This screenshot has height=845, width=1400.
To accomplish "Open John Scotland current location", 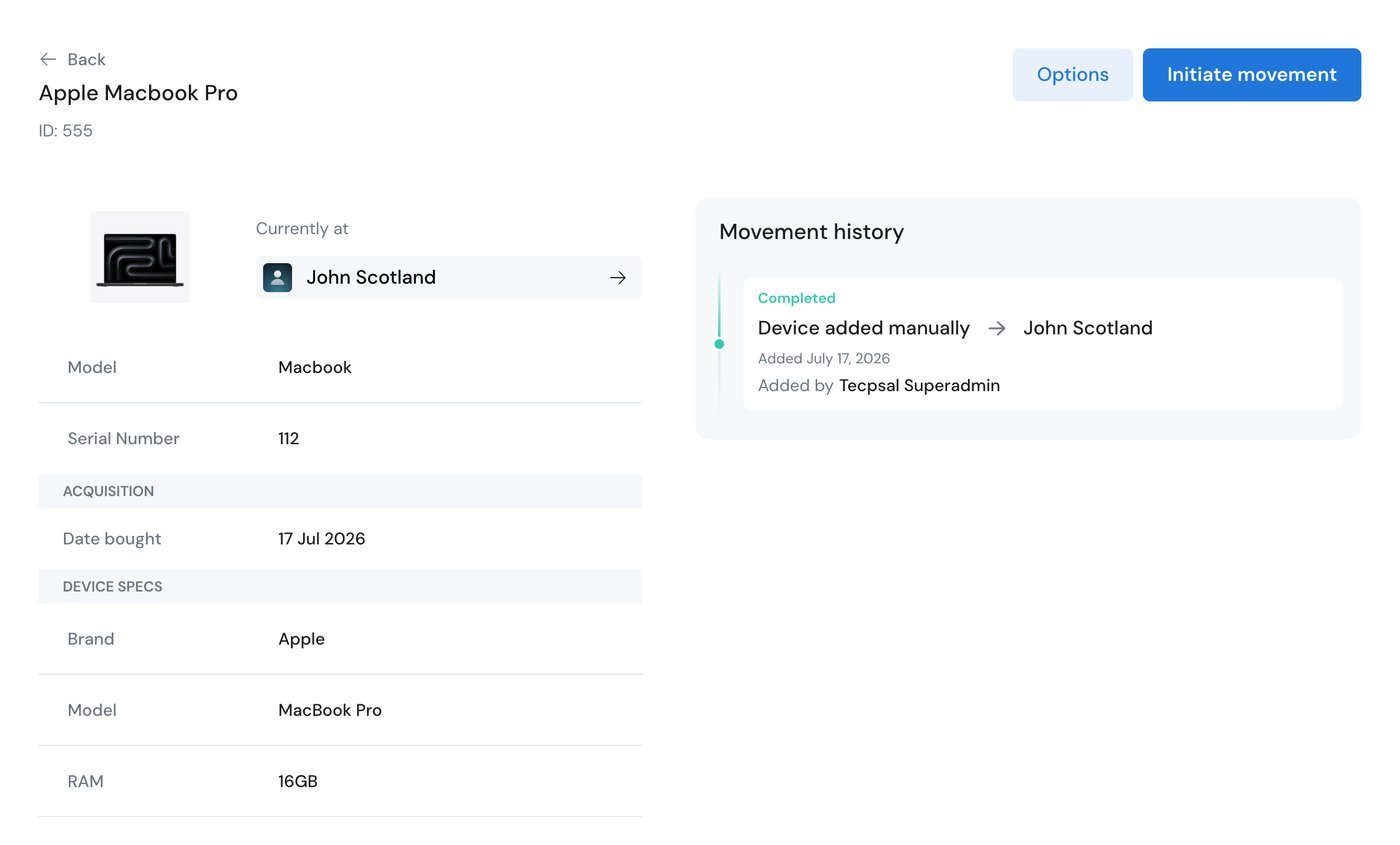I will [x=449, y=278].
